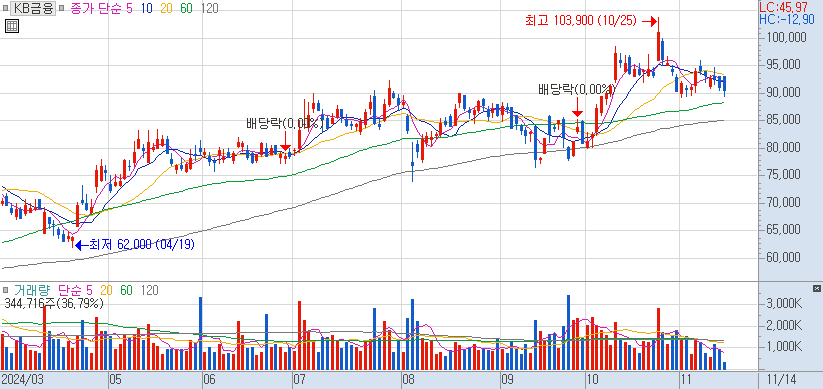Image resolution: width=823 pixels, height=389 pixels.
Task: Click the 배당락(0.00%) marker near October
Action: click(x=577, y=89)
